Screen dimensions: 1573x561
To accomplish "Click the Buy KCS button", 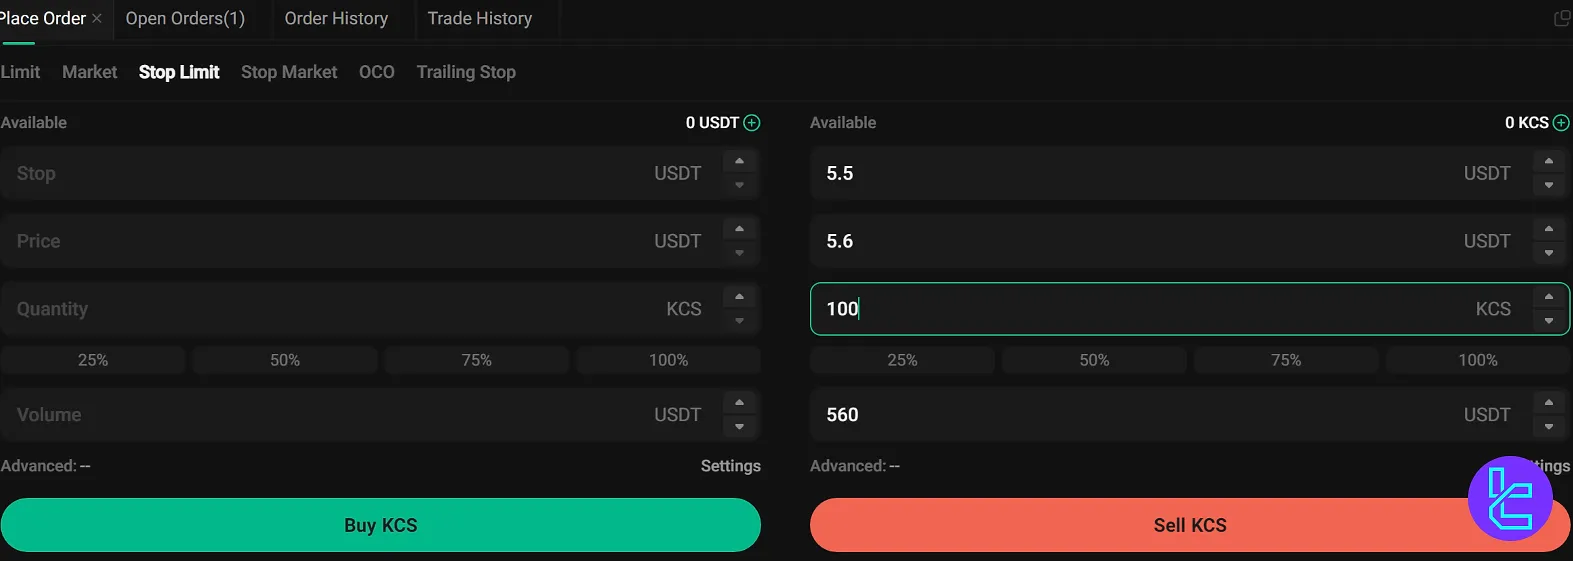I will click(x=381, y=525).
